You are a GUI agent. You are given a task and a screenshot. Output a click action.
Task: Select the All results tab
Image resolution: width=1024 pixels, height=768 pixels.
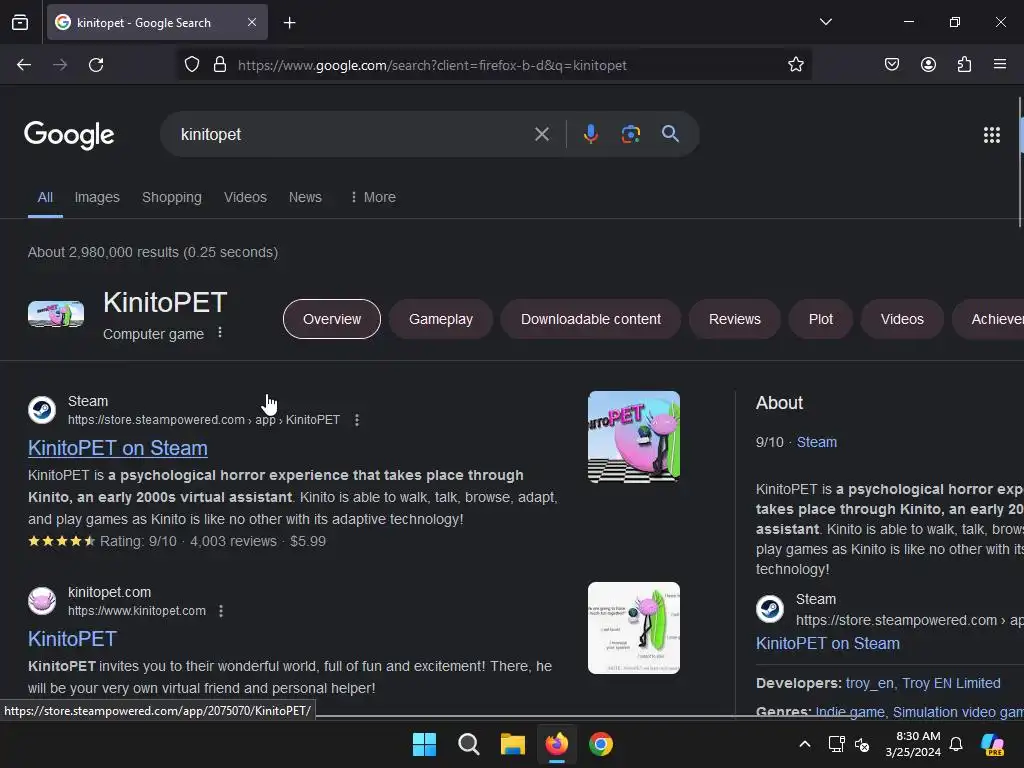click(x=45, y=197)
